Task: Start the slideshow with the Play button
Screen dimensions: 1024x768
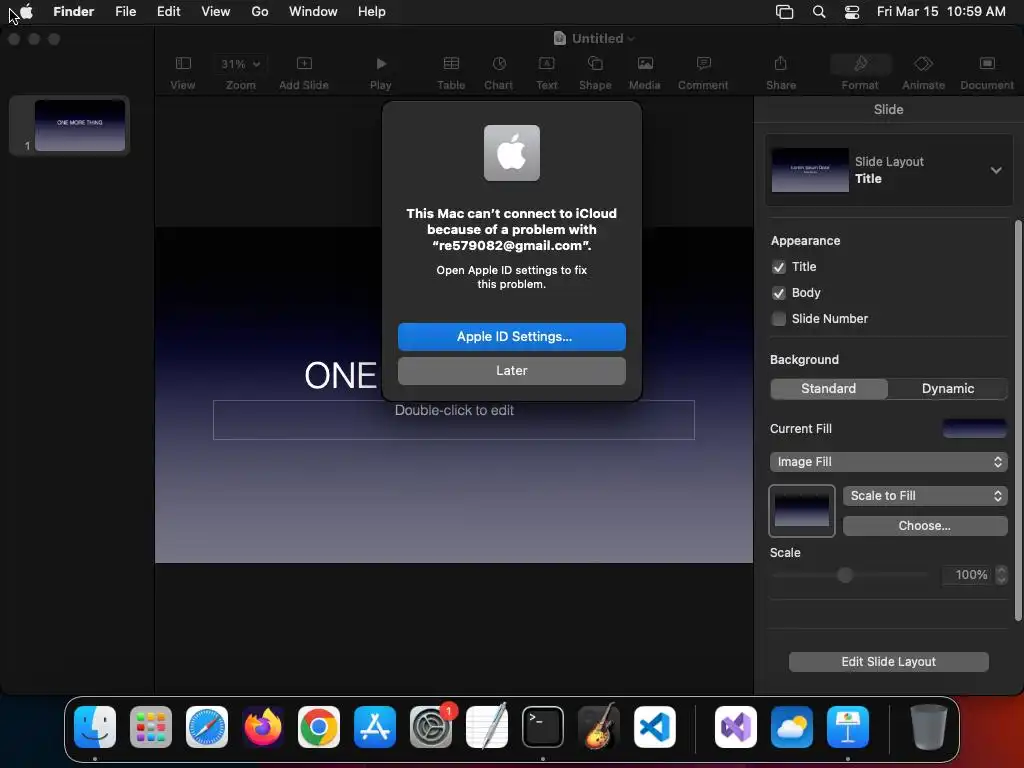Action: (x=381, y=72)
